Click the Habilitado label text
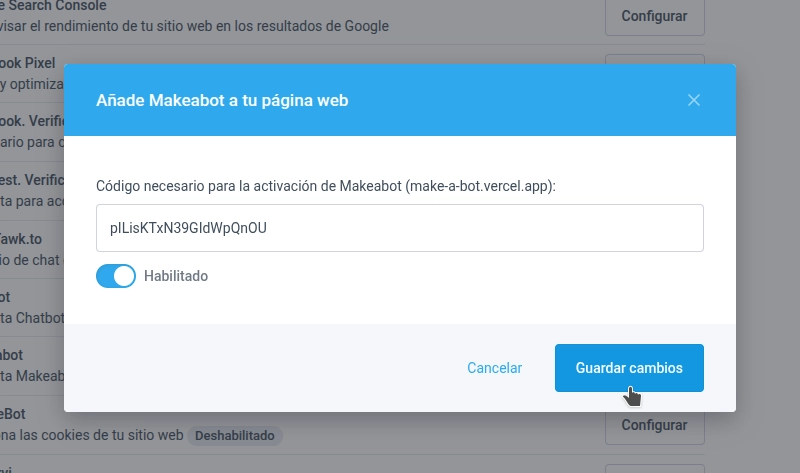This screenshot has height=473, width=800. point(176,276)
